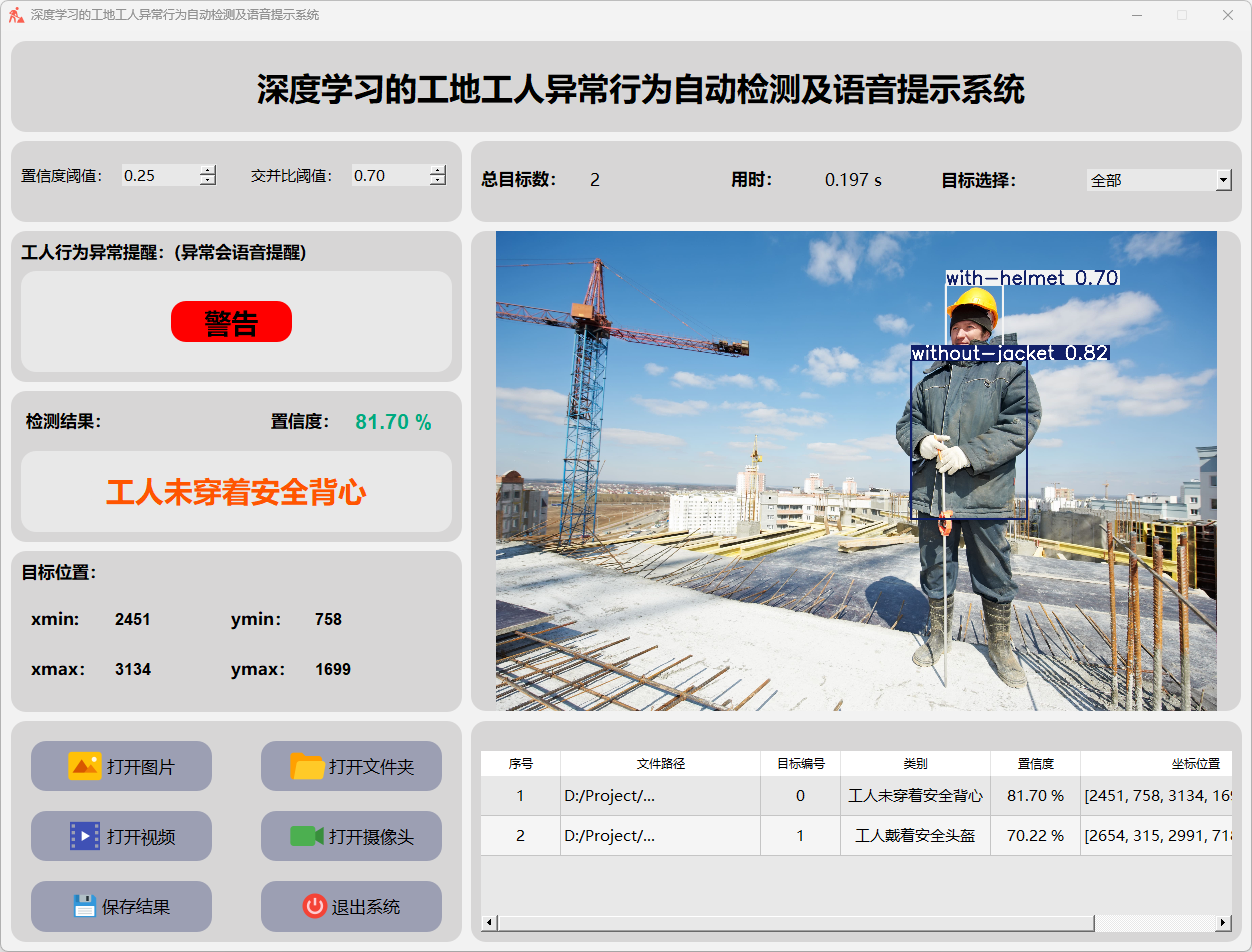Click the detected worker image preview
1252x952 pixels.
pyautogui.click(x=856, y=471)
